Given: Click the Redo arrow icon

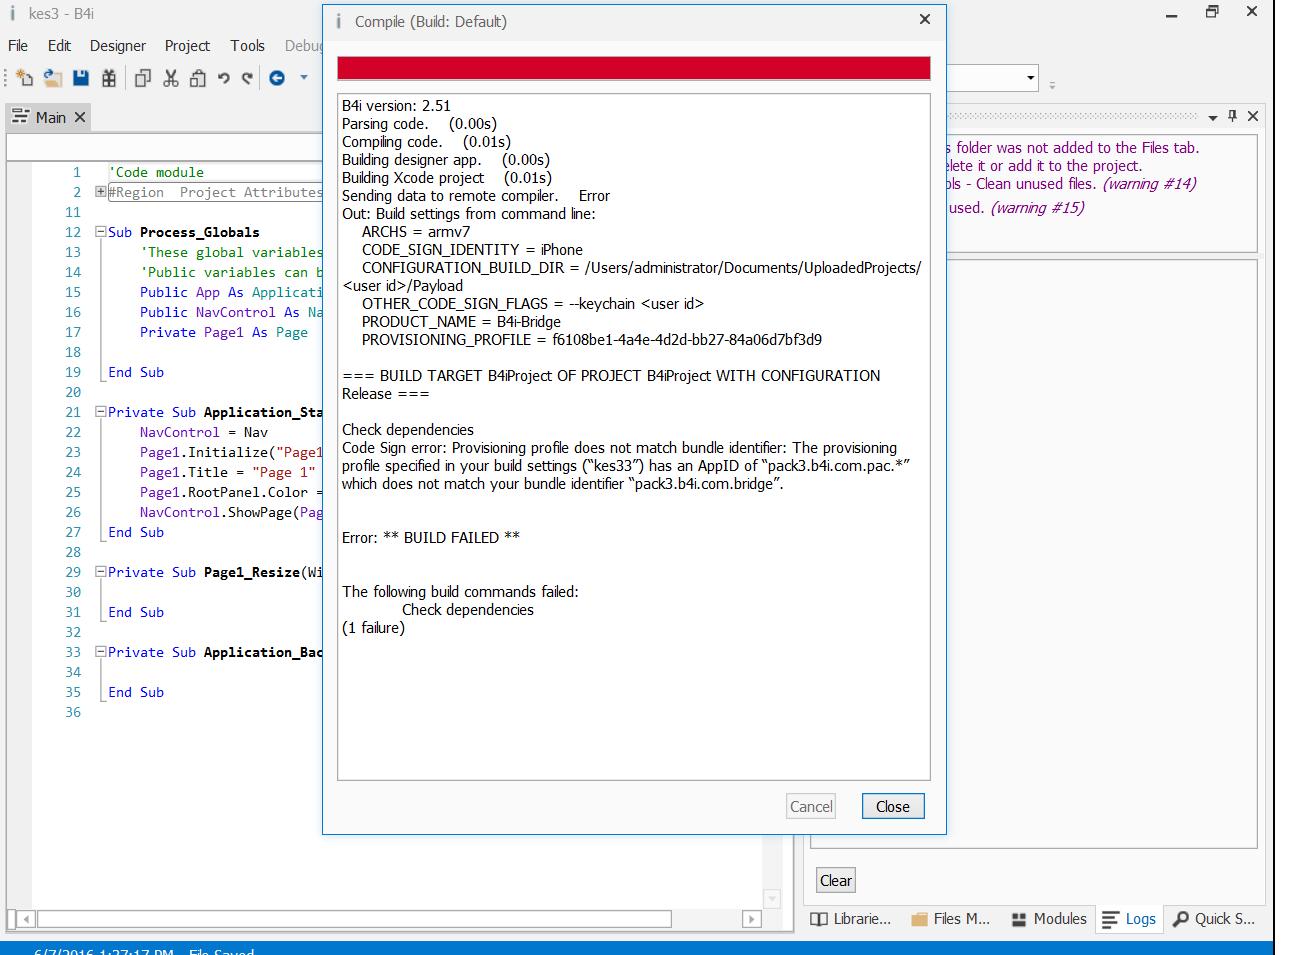Looking at the screenshot, I should pos(247,78).
